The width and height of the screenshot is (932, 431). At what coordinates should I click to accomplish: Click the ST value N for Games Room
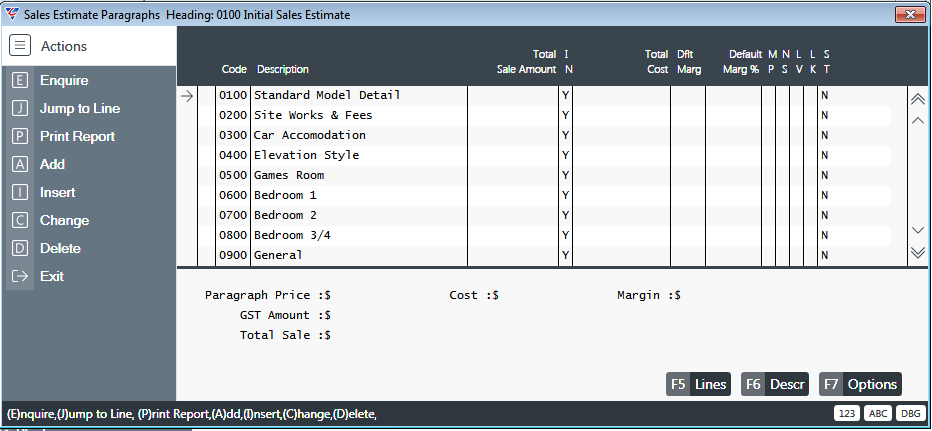[824, 175]
